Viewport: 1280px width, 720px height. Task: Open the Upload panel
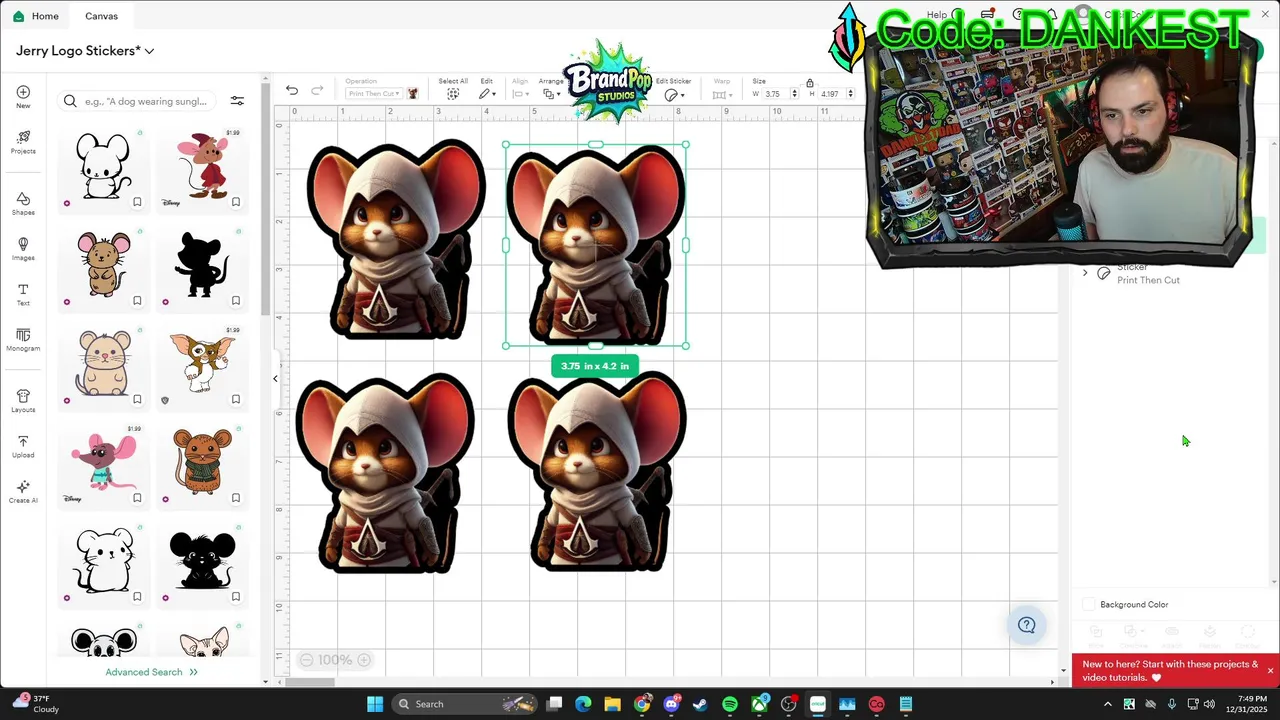pyautogui.click(x=23, y=446)
